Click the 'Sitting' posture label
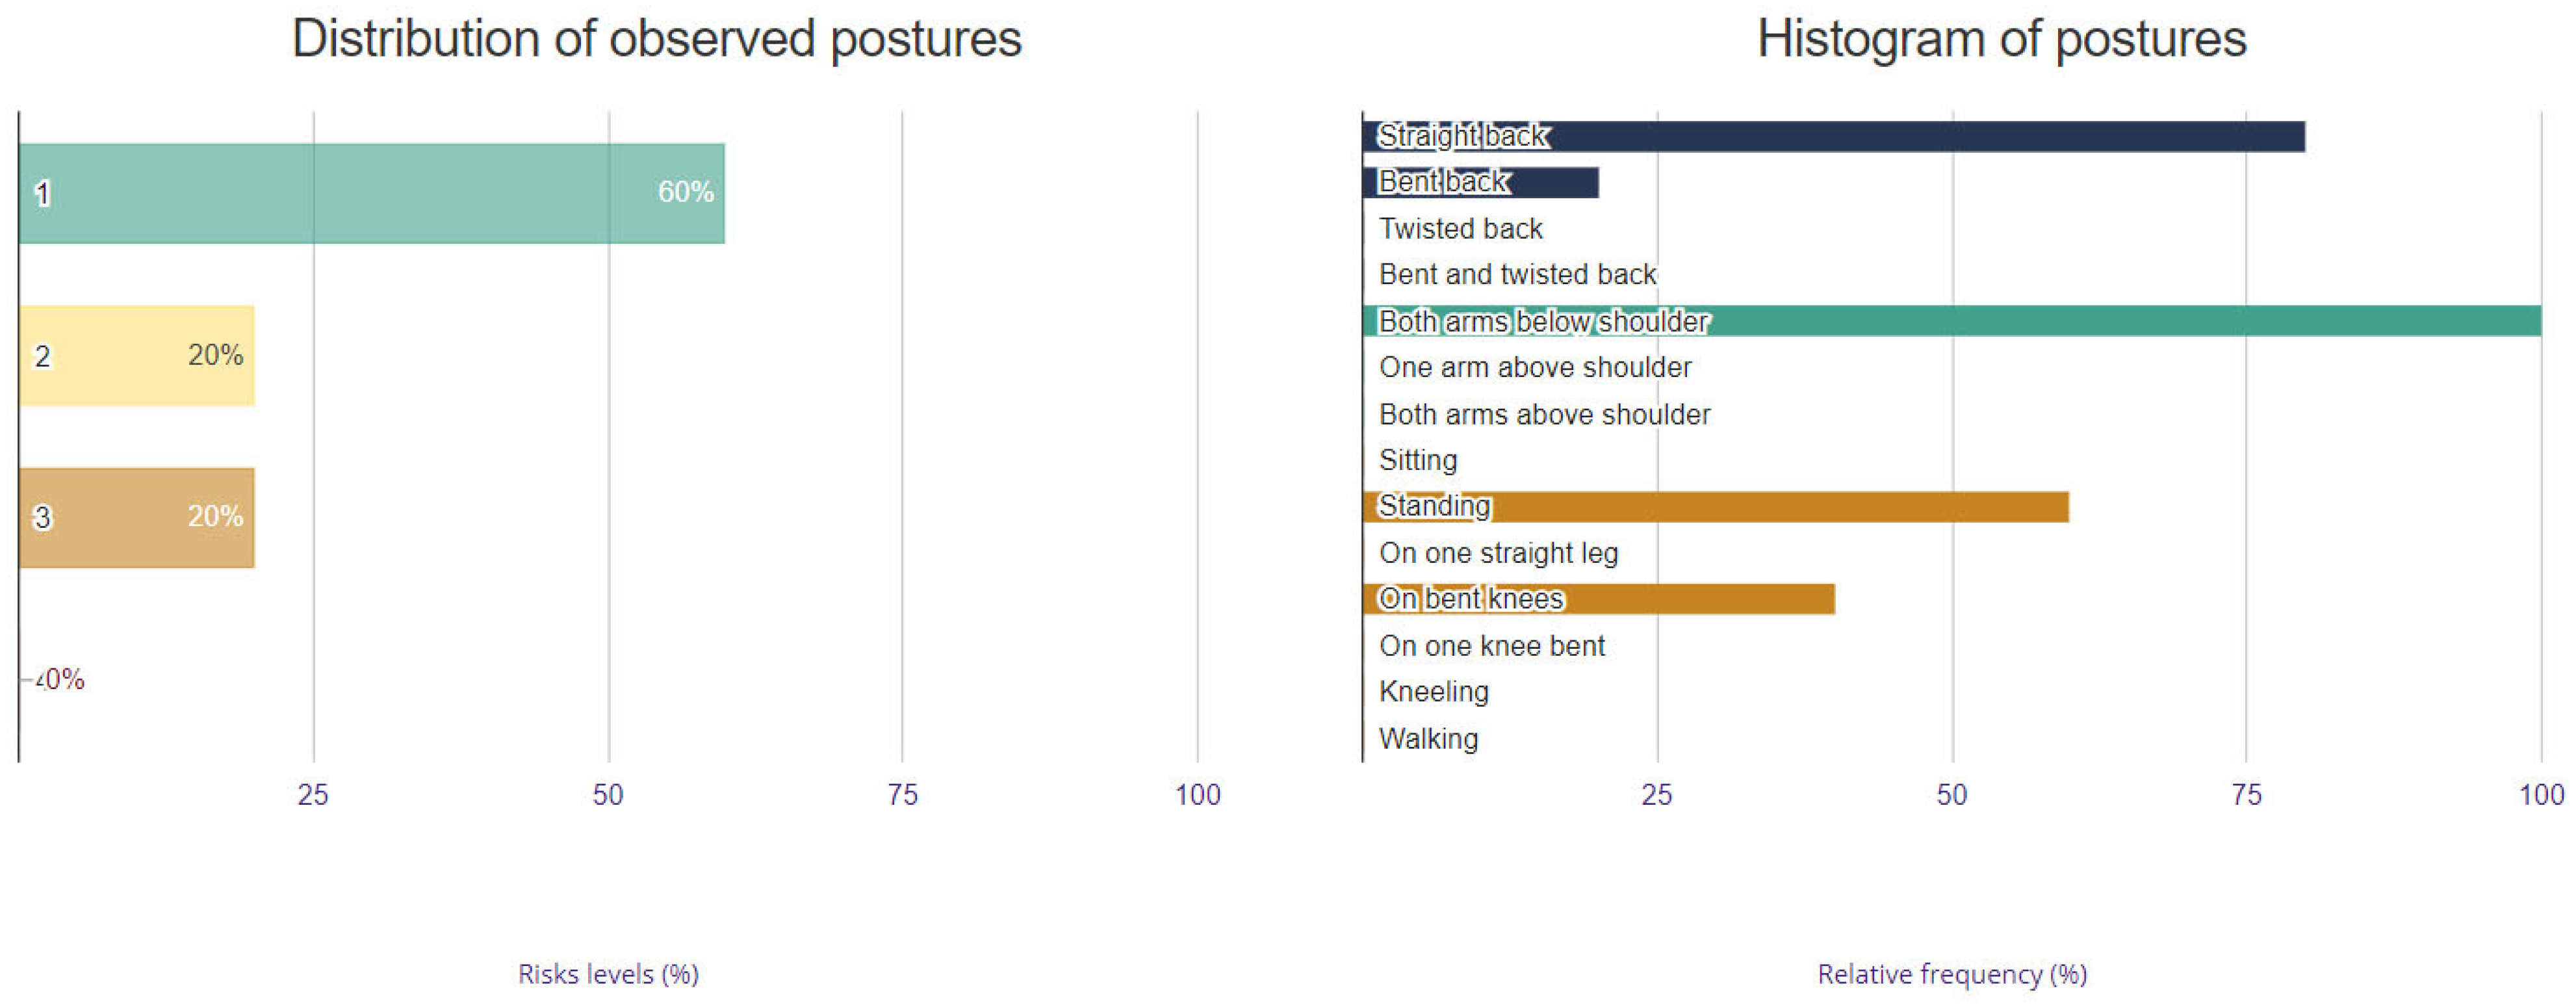This screenshot has height=1005, width=2576. point(1418,460)
